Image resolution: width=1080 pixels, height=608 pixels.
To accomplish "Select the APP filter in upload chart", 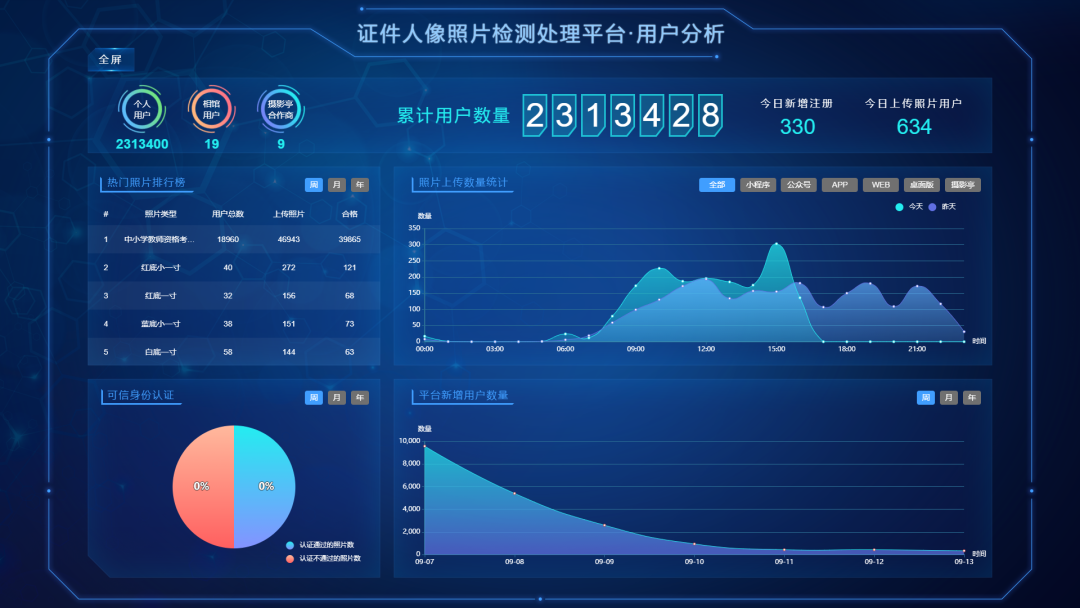I will 840,185.
